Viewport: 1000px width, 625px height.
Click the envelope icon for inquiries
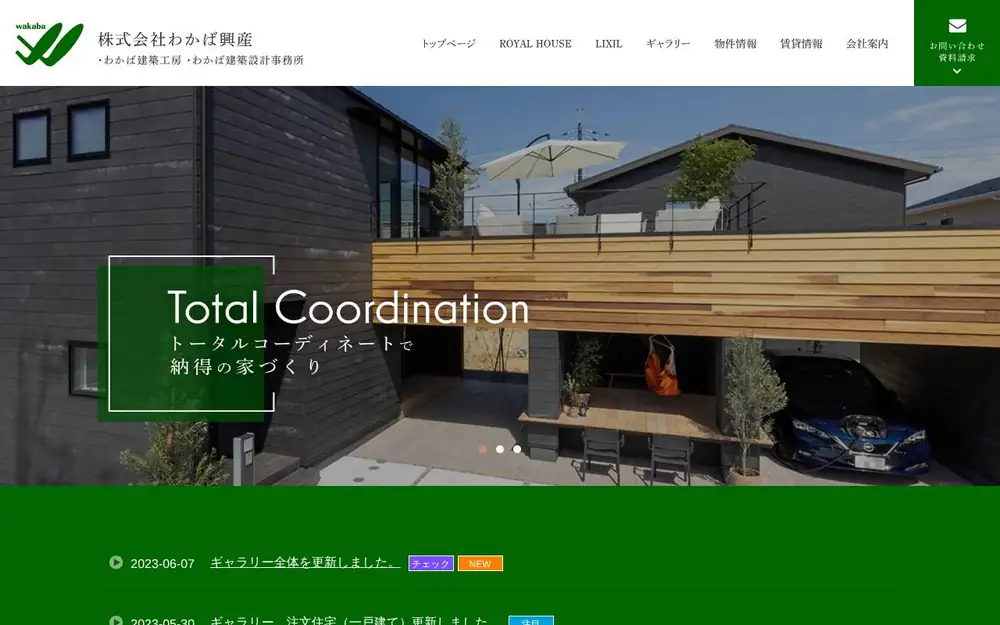click(957, 26)
